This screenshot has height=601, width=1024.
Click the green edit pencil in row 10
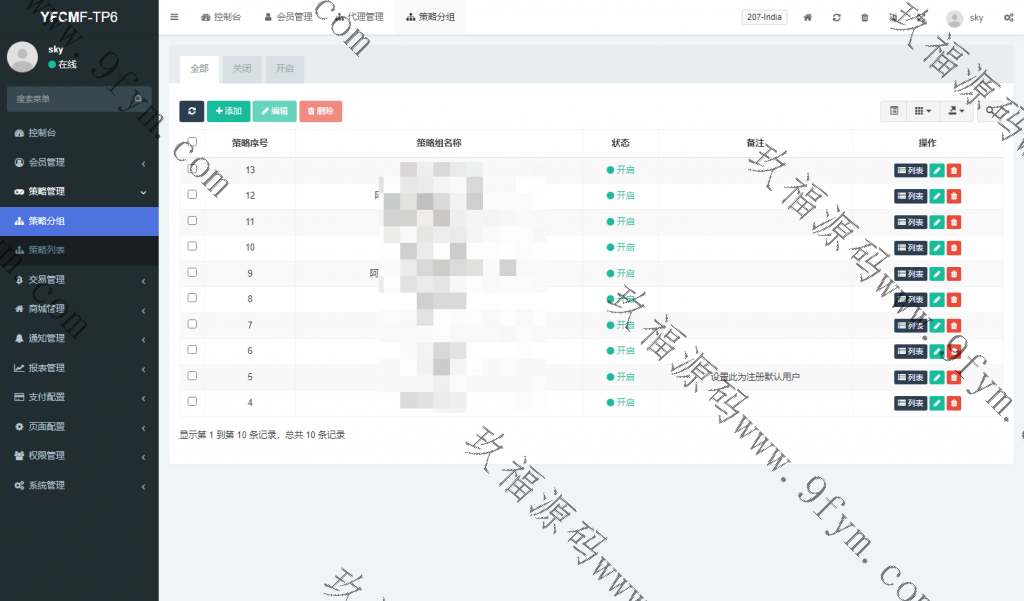tap(937, 248)
